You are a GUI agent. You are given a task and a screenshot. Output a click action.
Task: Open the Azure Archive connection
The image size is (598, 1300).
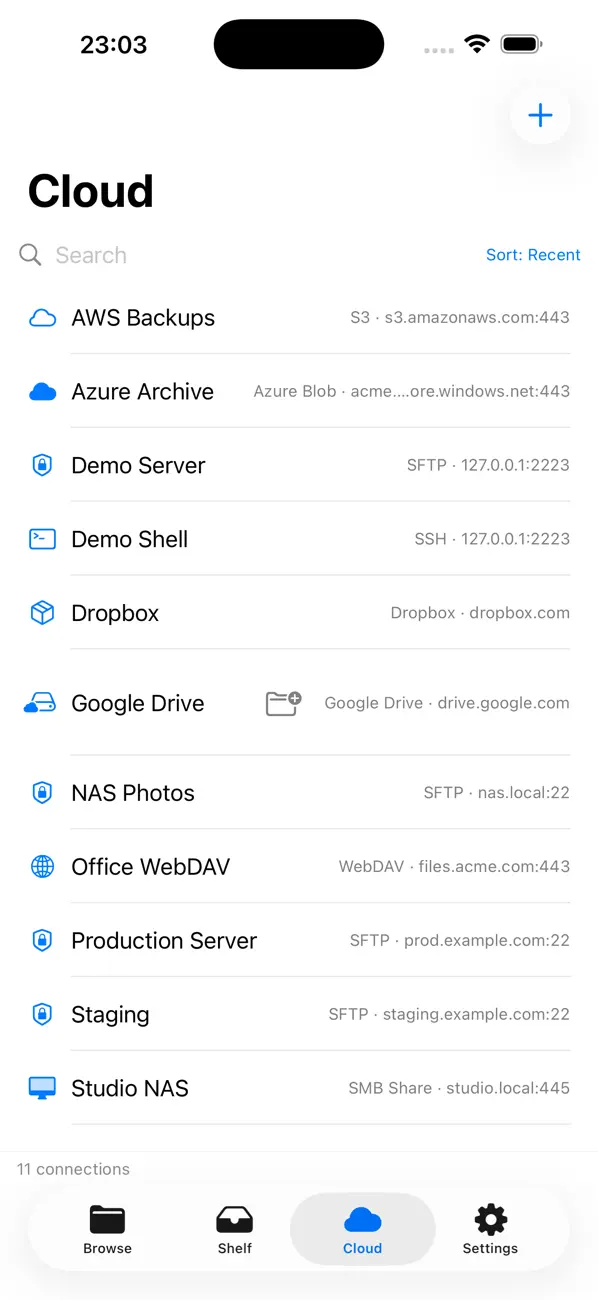pos(299,392)
